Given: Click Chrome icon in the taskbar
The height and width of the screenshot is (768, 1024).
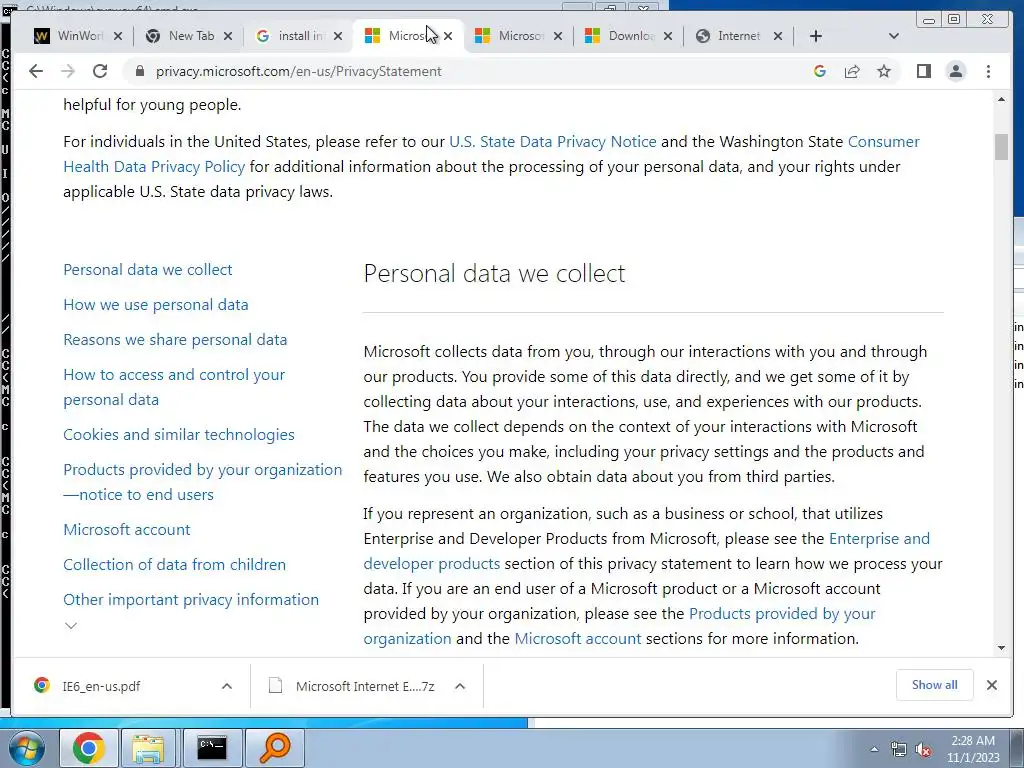Looking at the screenshot, I should pyautogui.click(x=89, y=748).
